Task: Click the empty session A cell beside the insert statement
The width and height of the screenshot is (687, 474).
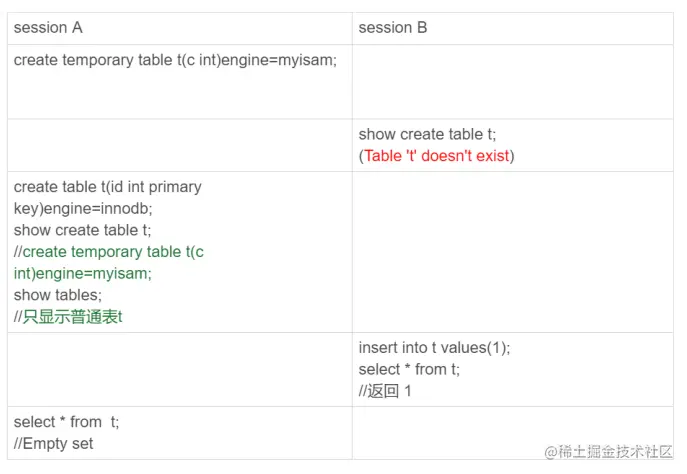Action: [180, 369]
